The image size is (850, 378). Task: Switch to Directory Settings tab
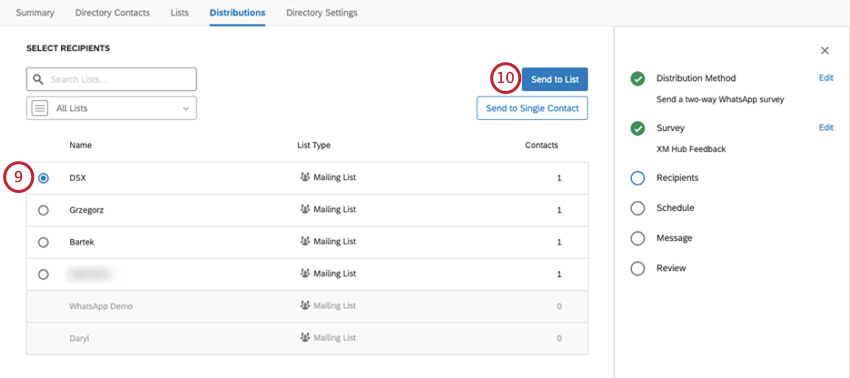(x=322, y=13)
